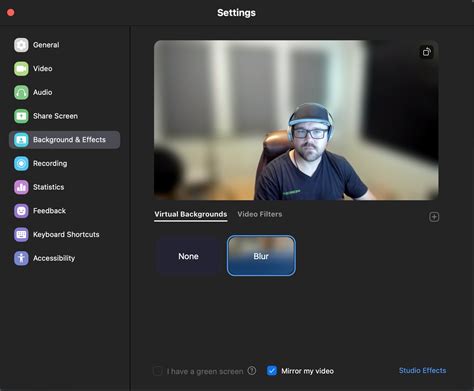Close the Settings window with the red button
474x391 pixels.
[x=11, y=13]
